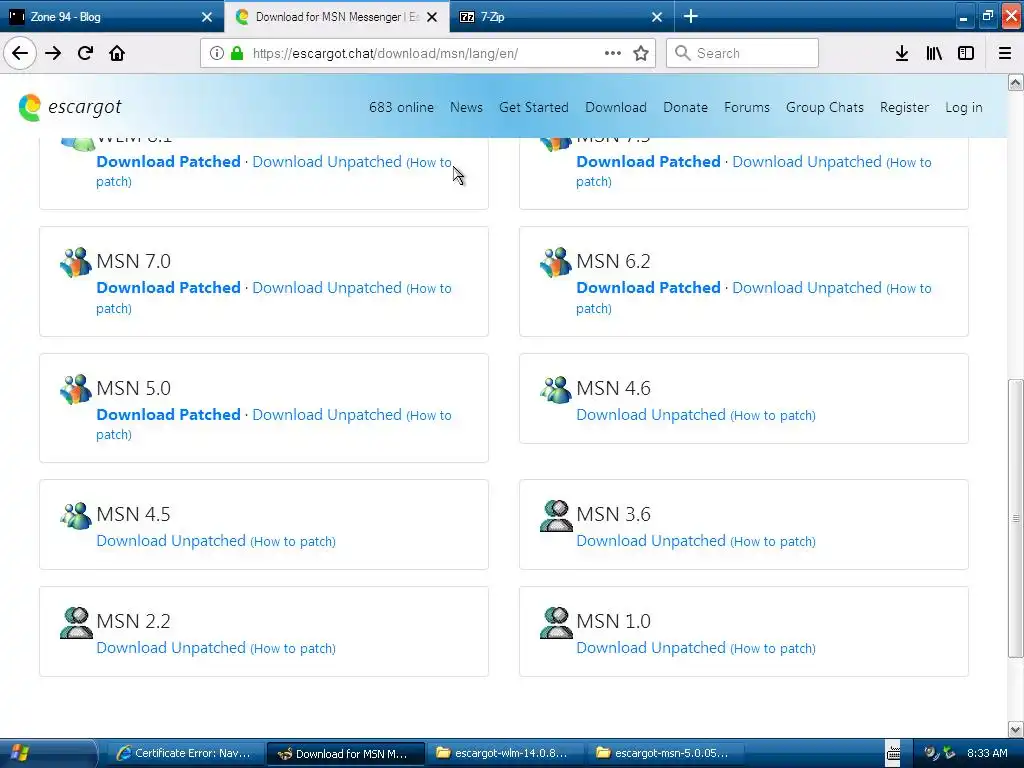1024x768 pixels.
Task: Download Patched MSN 6.2
Action: point(648,287)
